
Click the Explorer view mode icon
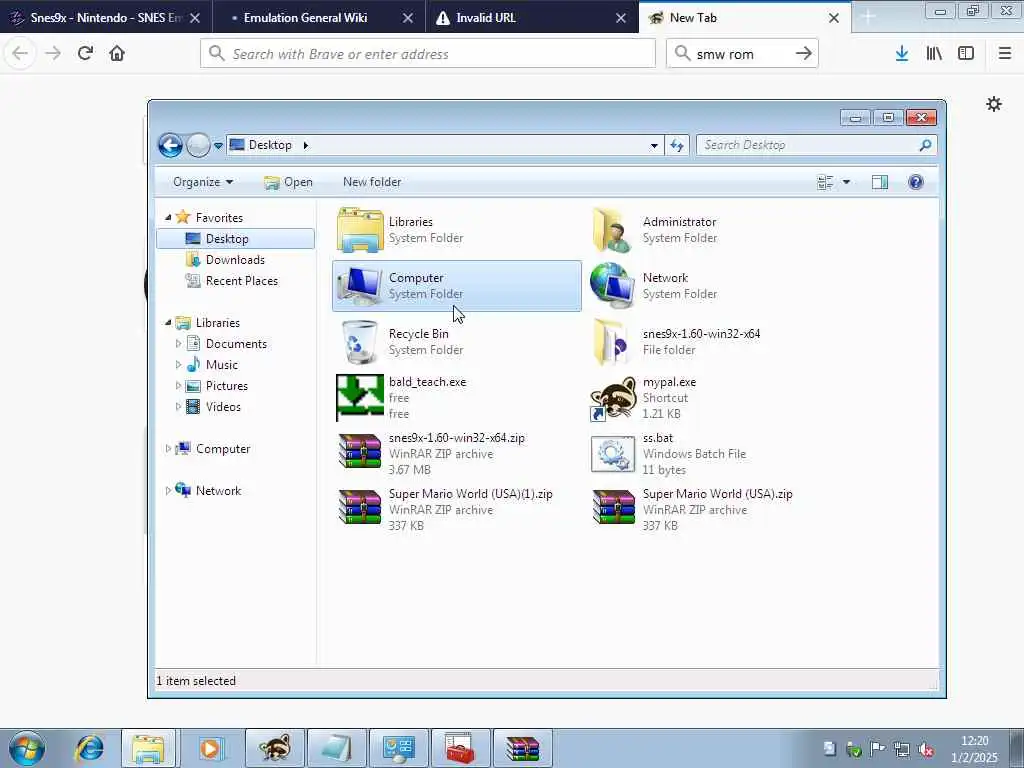[825, 182]
